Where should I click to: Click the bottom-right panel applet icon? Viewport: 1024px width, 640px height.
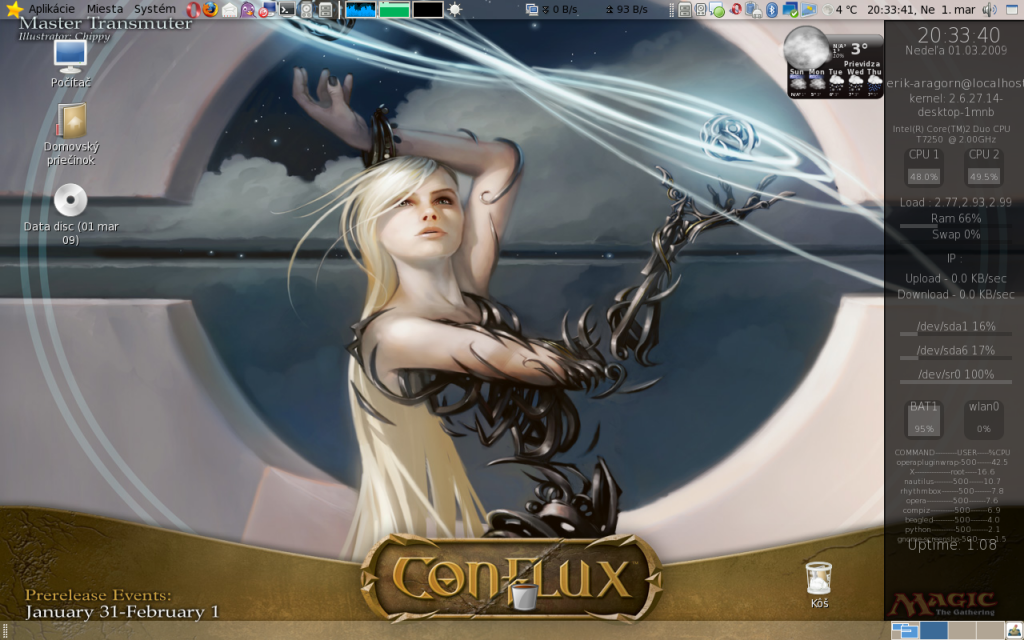point(1014,630)
